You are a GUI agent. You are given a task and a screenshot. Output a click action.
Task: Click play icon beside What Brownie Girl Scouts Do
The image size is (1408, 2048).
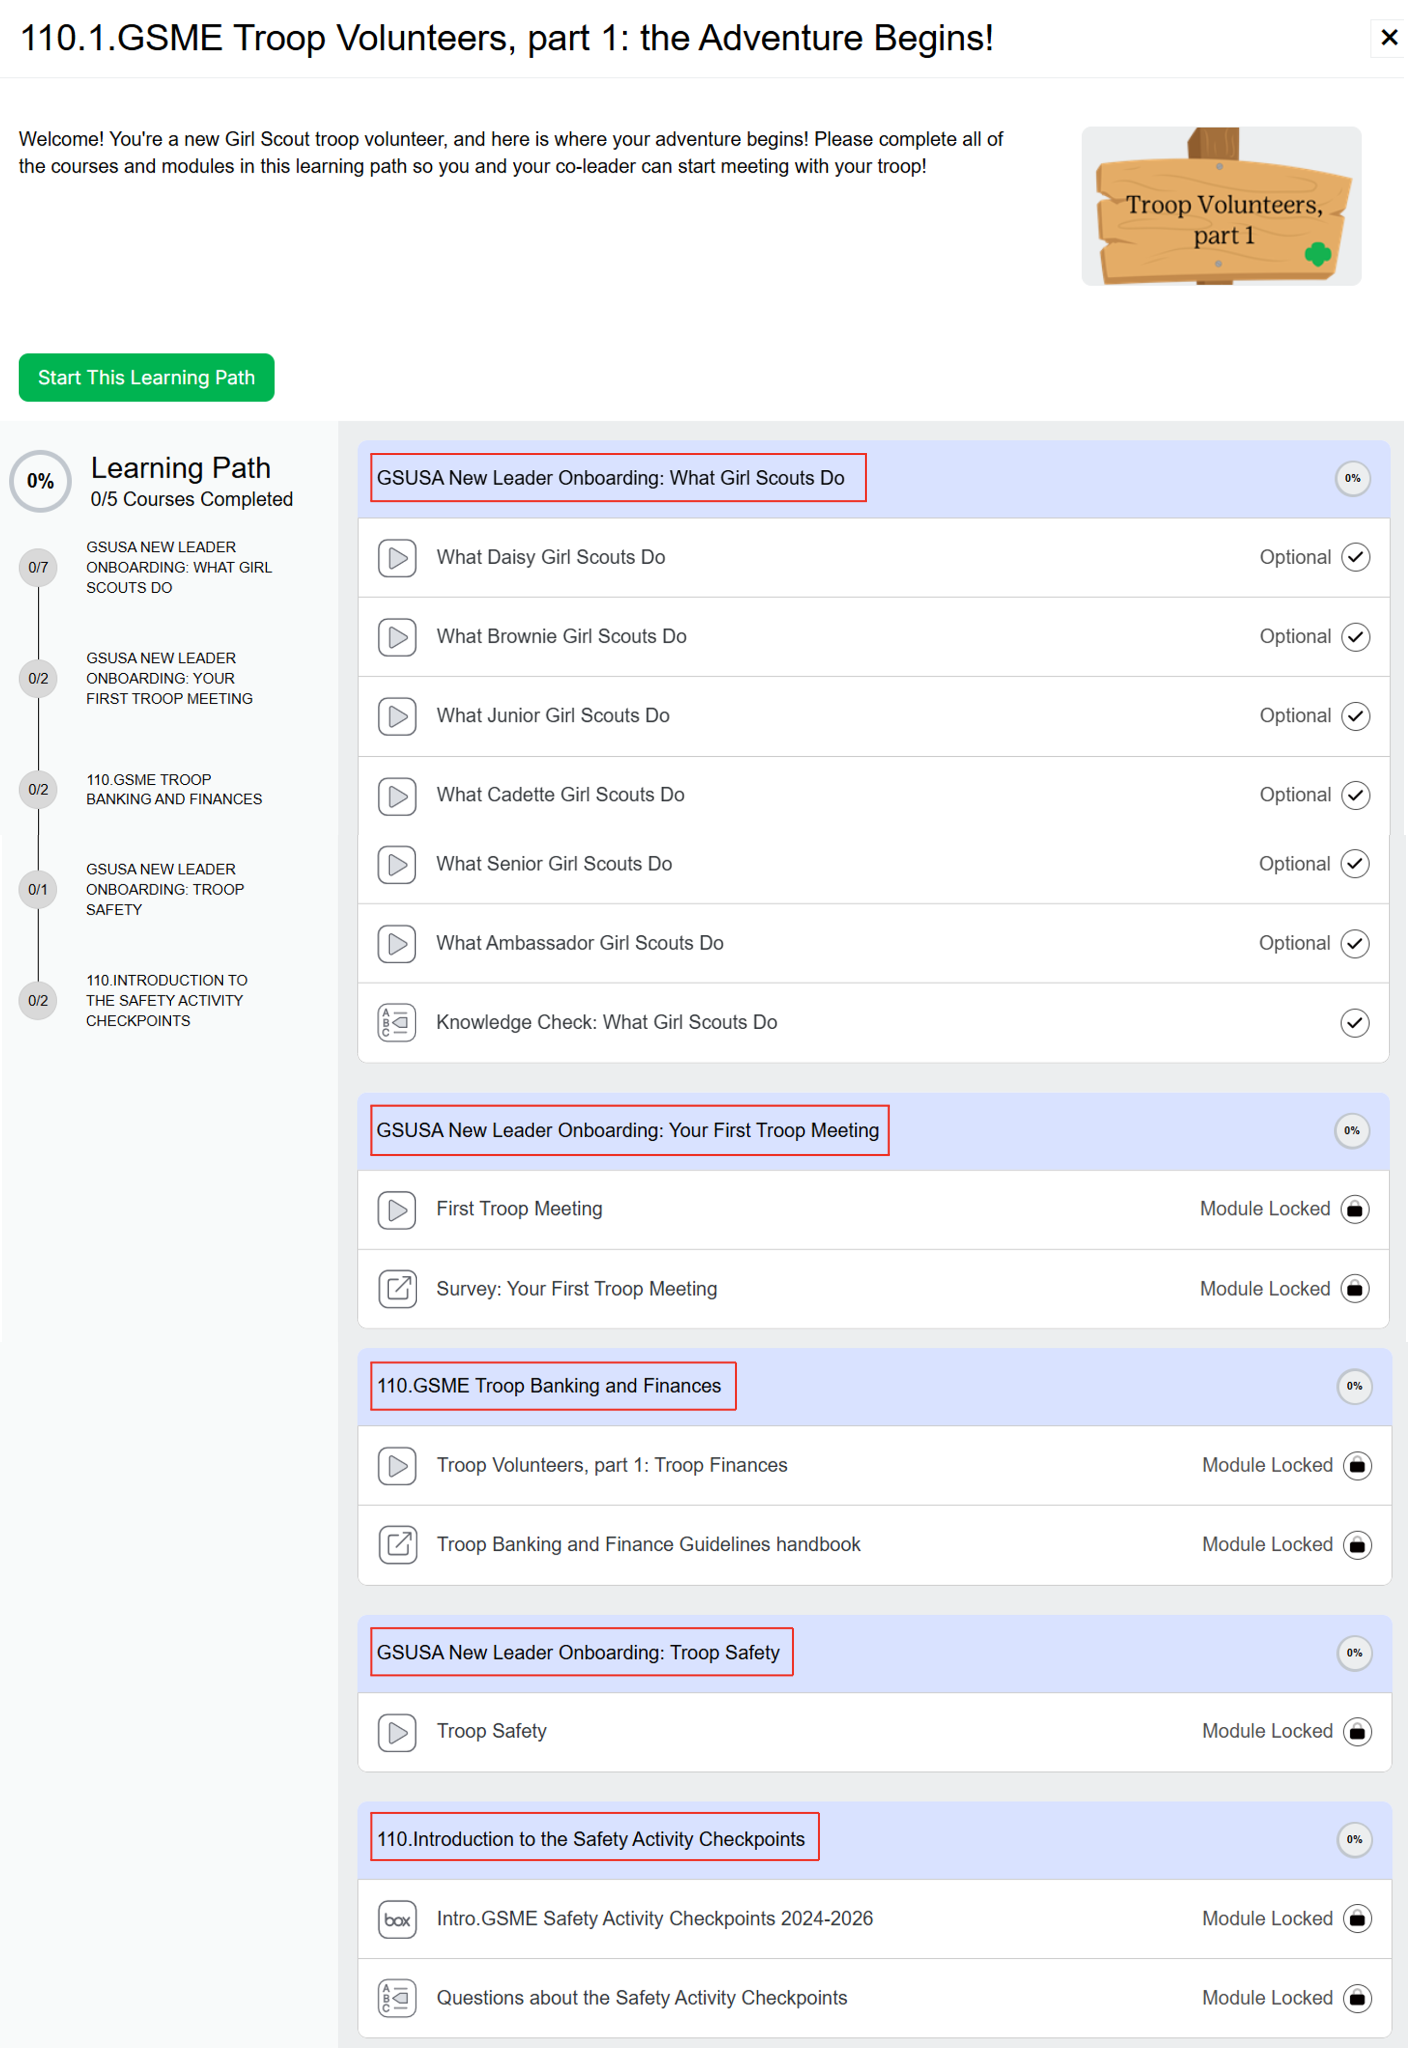[x=397, y=637]
